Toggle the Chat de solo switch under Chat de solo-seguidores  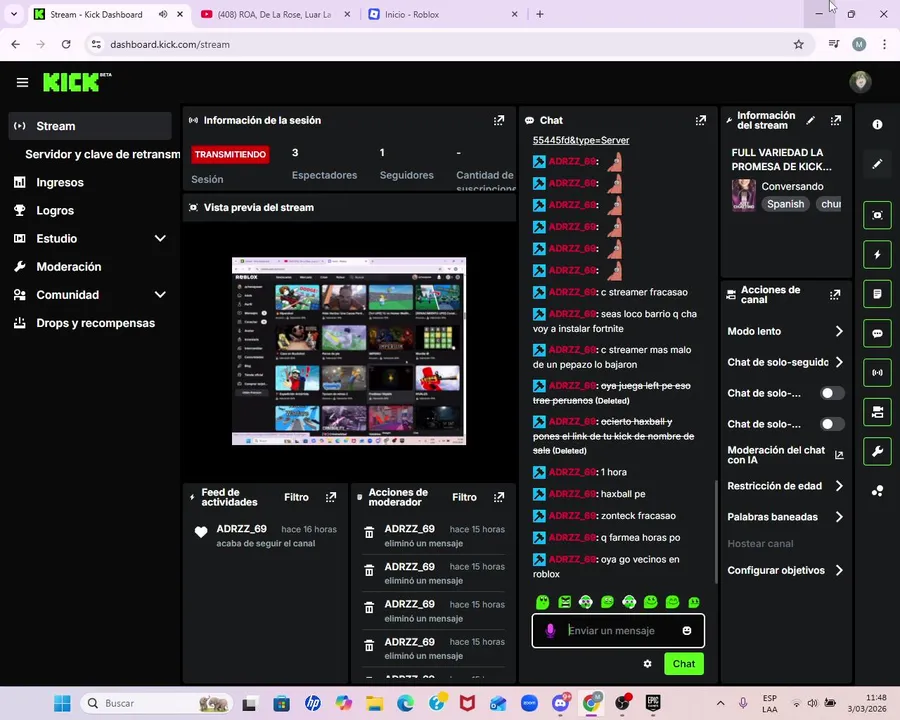click(832, 393)
